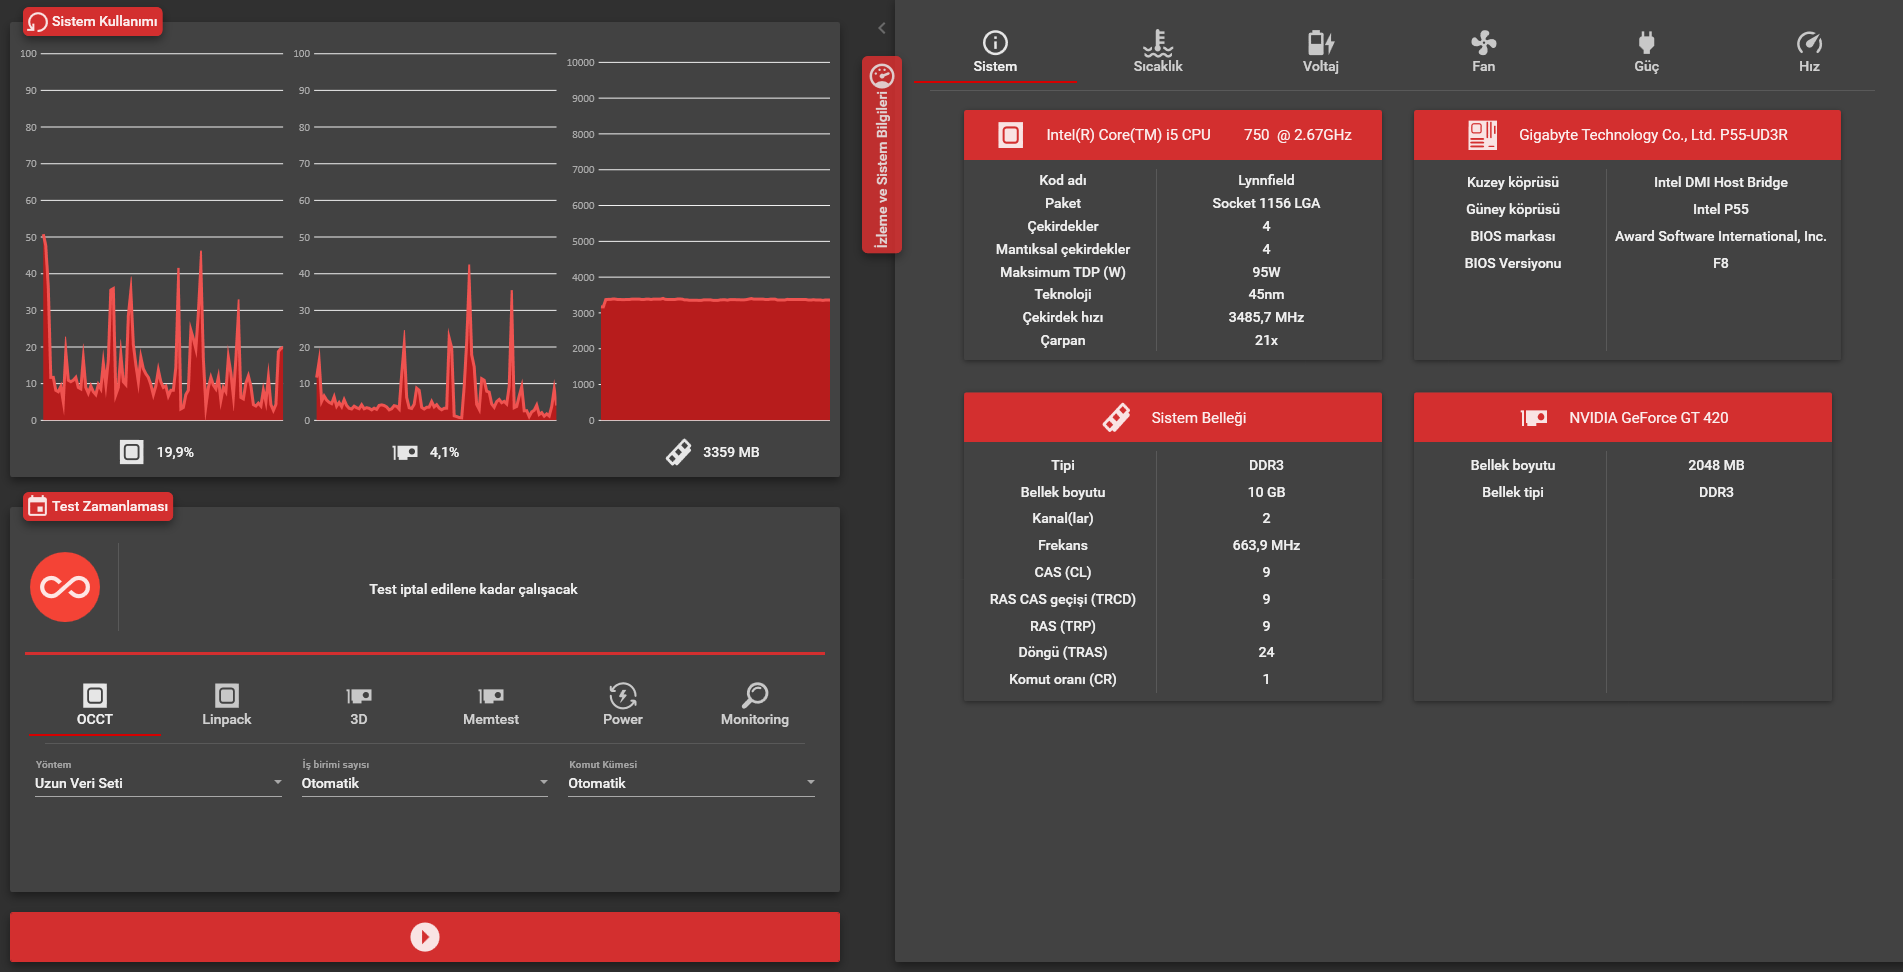Click the Test iptal edilene kadar çalışacak text
This screenshot has height=972, width=1903.
[473, 589]
